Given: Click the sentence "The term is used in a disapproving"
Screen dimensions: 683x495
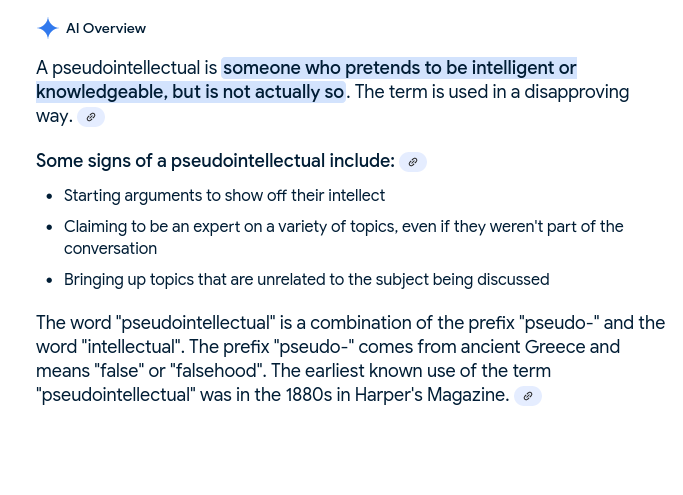Looking at the screenshot, I should pos(492,92).
